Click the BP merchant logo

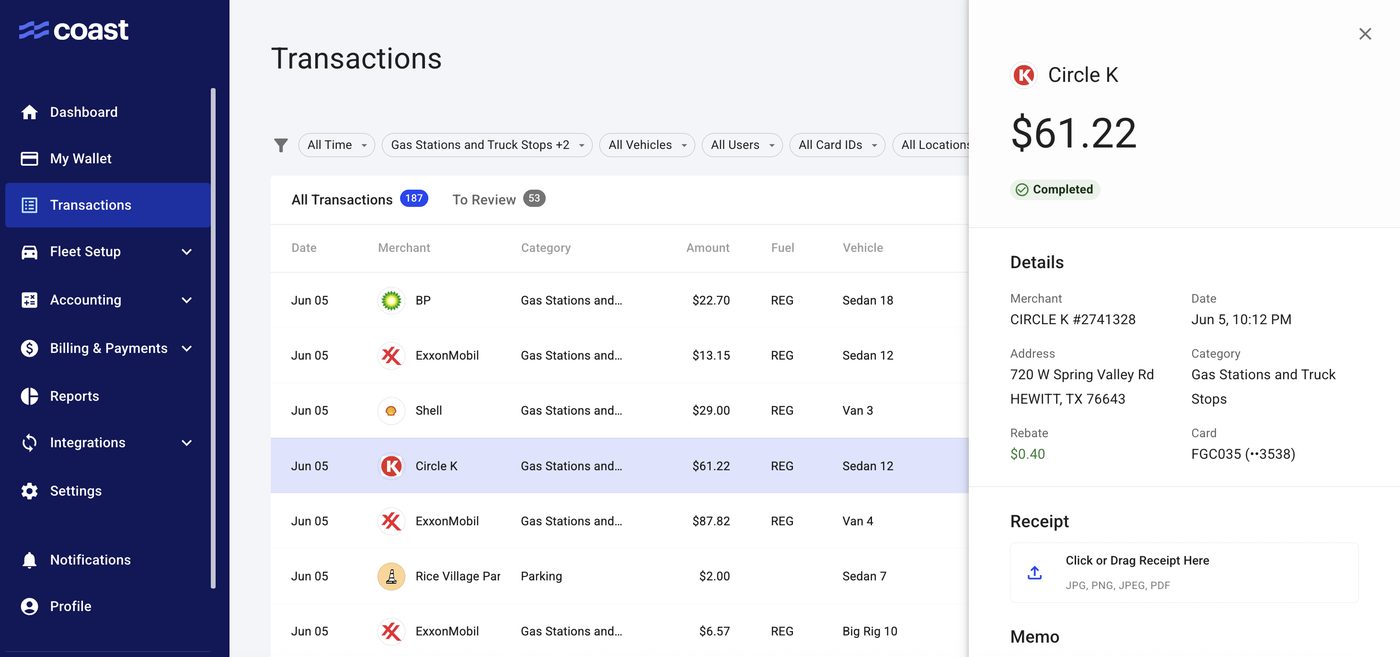[392, 300]
